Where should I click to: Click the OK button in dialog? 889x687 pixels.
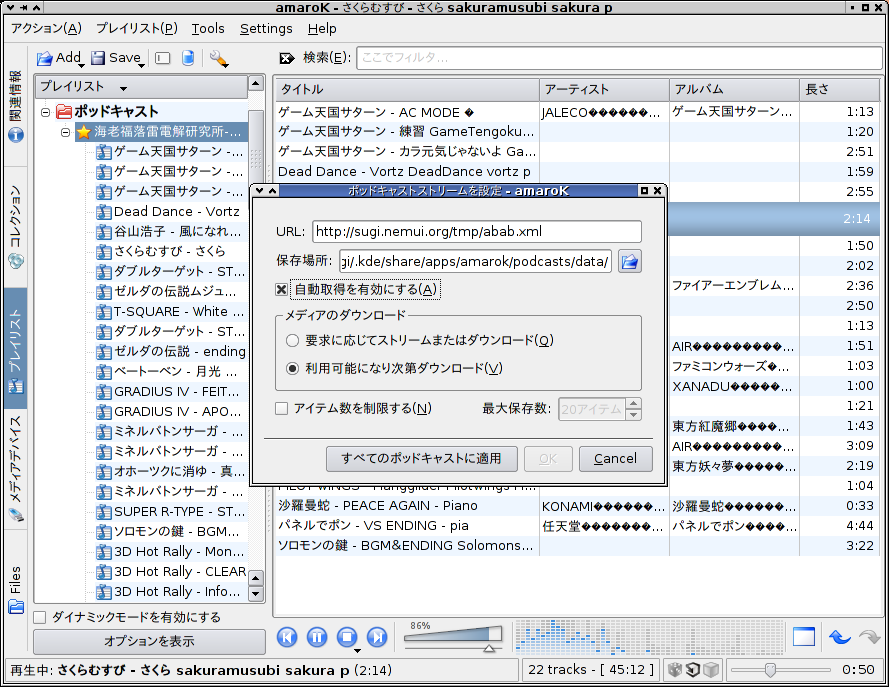(x=548, y=459)
